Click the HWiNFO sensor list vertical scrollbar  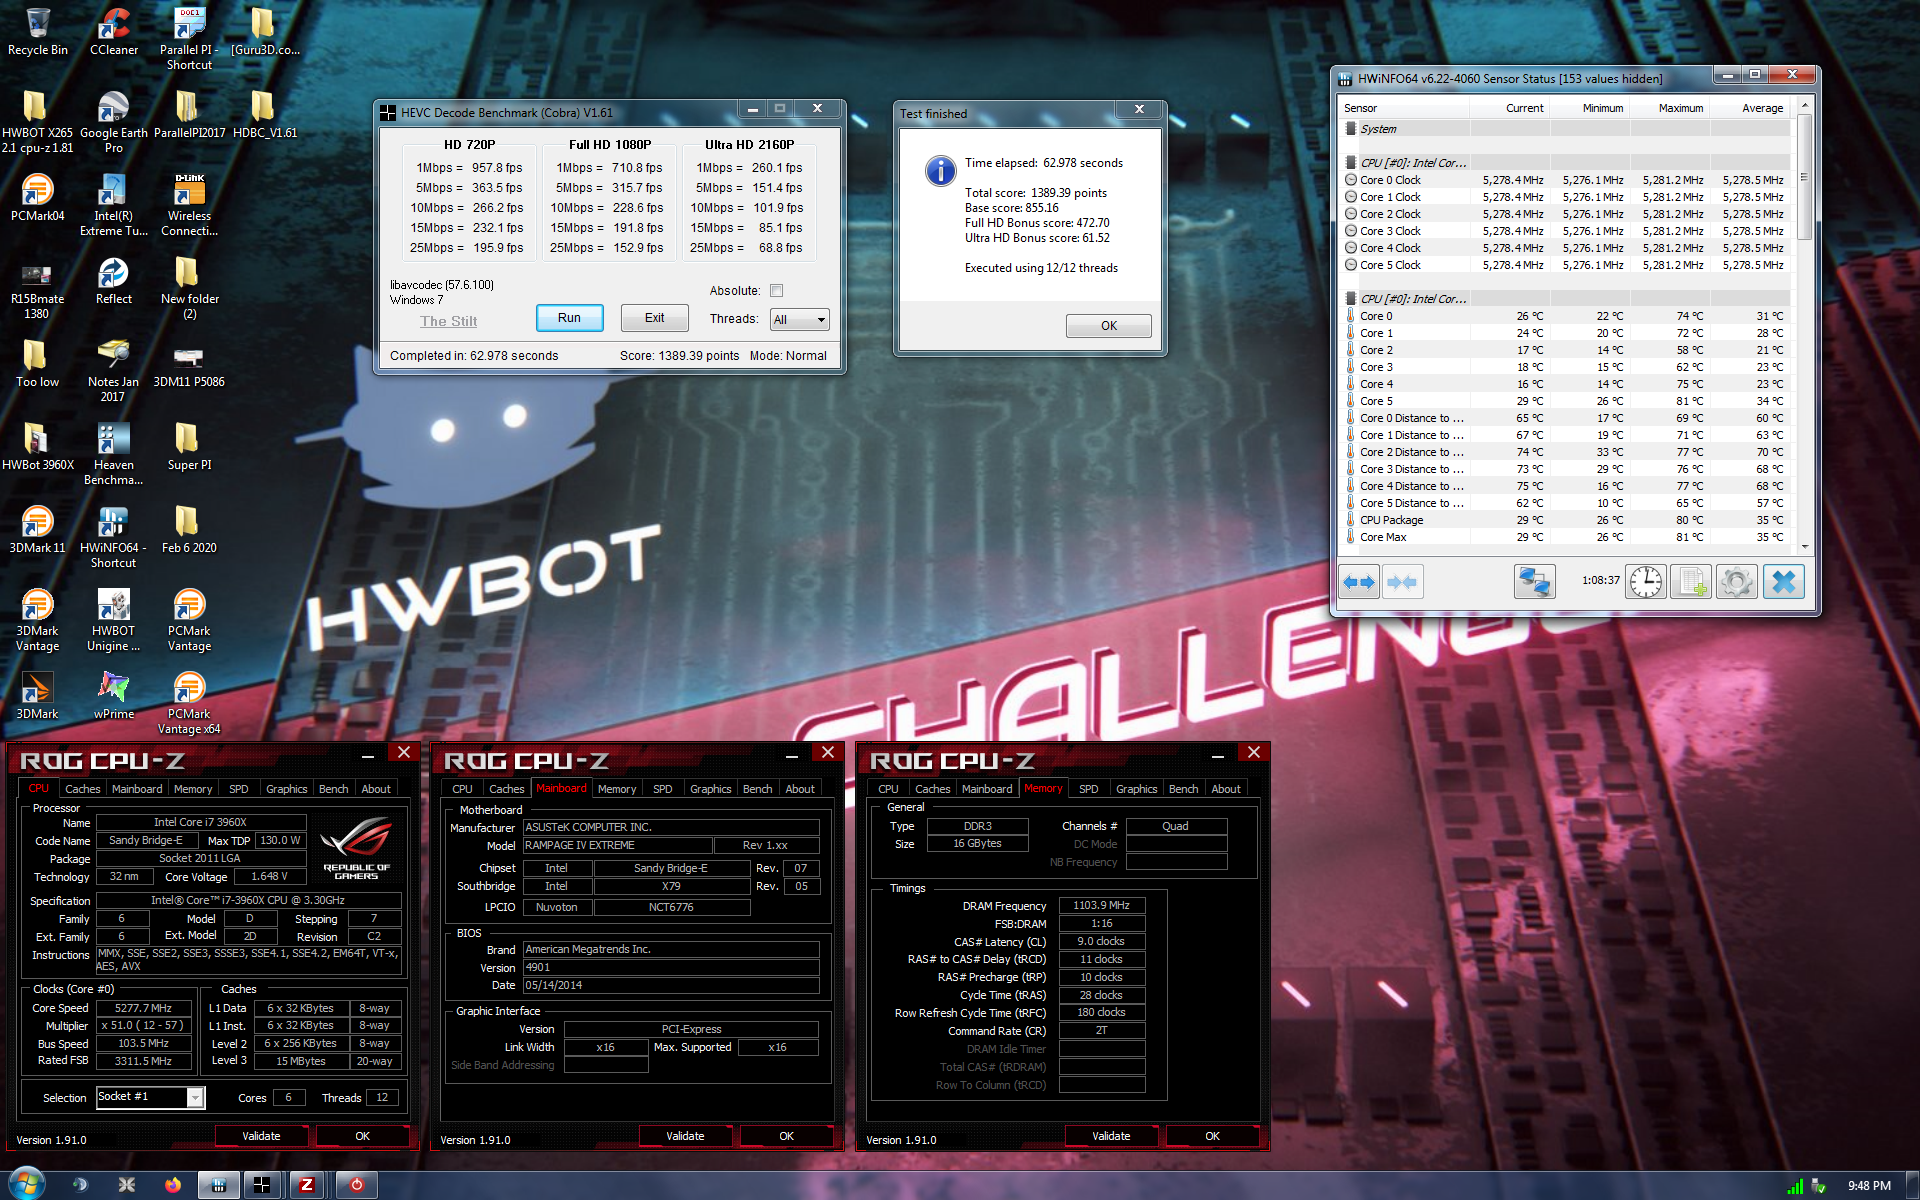tap(1804, 177)
